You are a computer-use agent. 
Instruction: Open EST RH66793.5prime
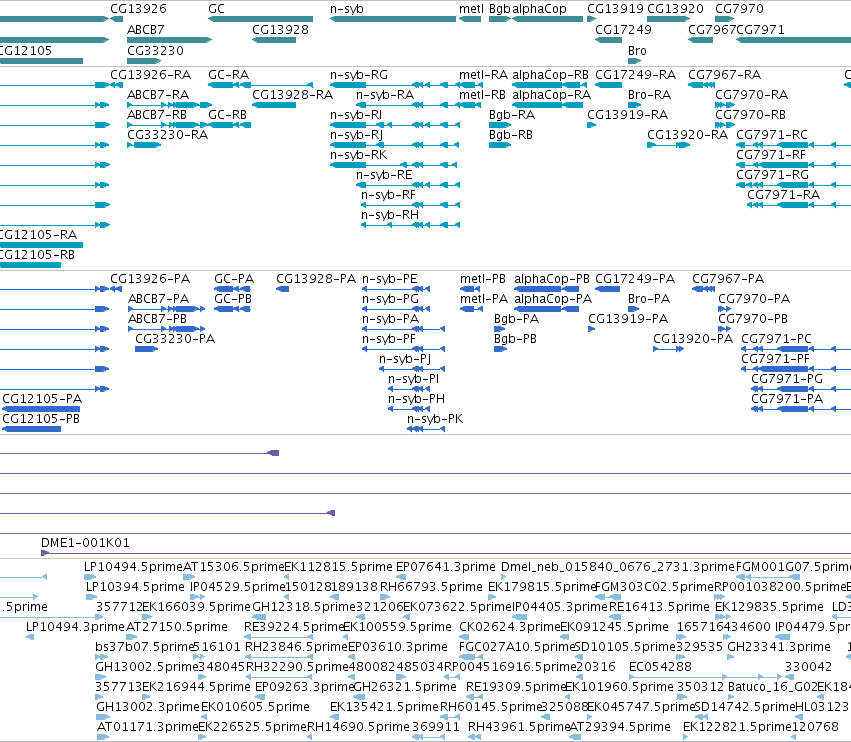point(431,587)
